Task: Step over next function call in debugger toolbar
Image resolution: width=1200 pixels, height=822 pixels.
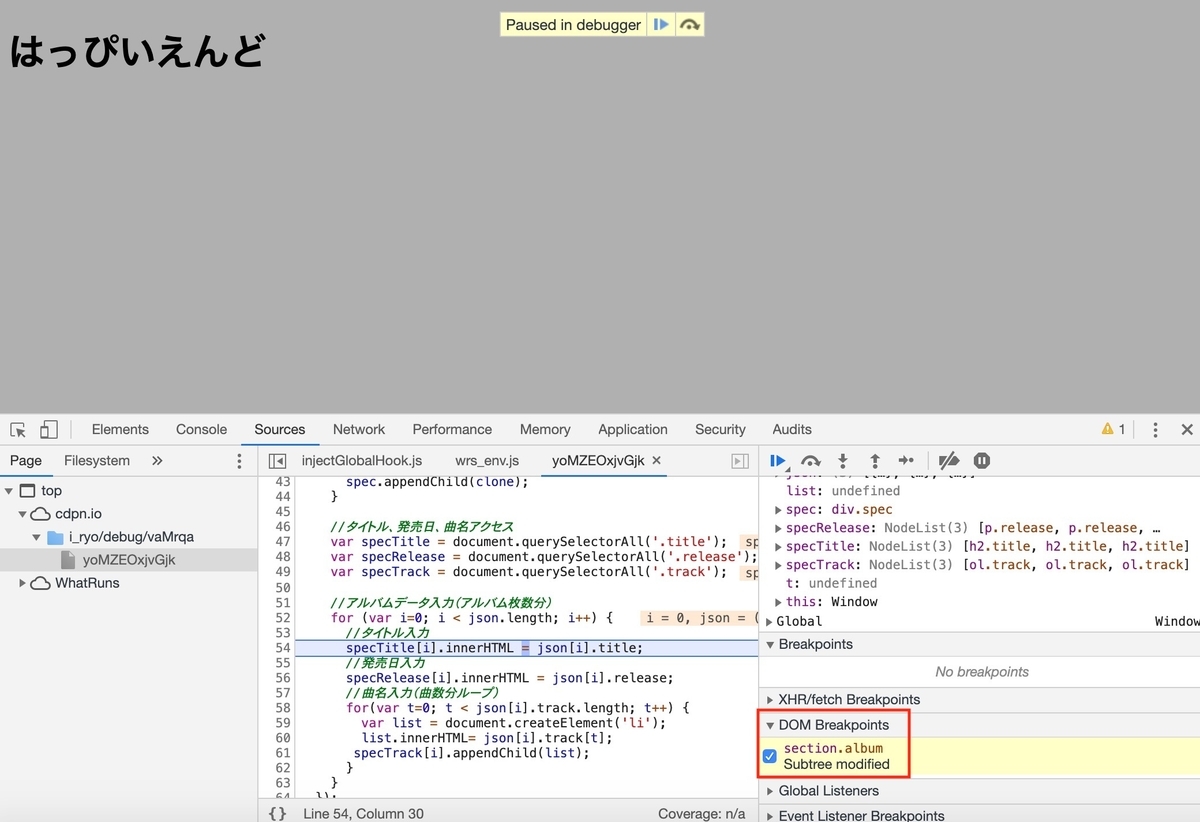Action: tap(811, 461)
